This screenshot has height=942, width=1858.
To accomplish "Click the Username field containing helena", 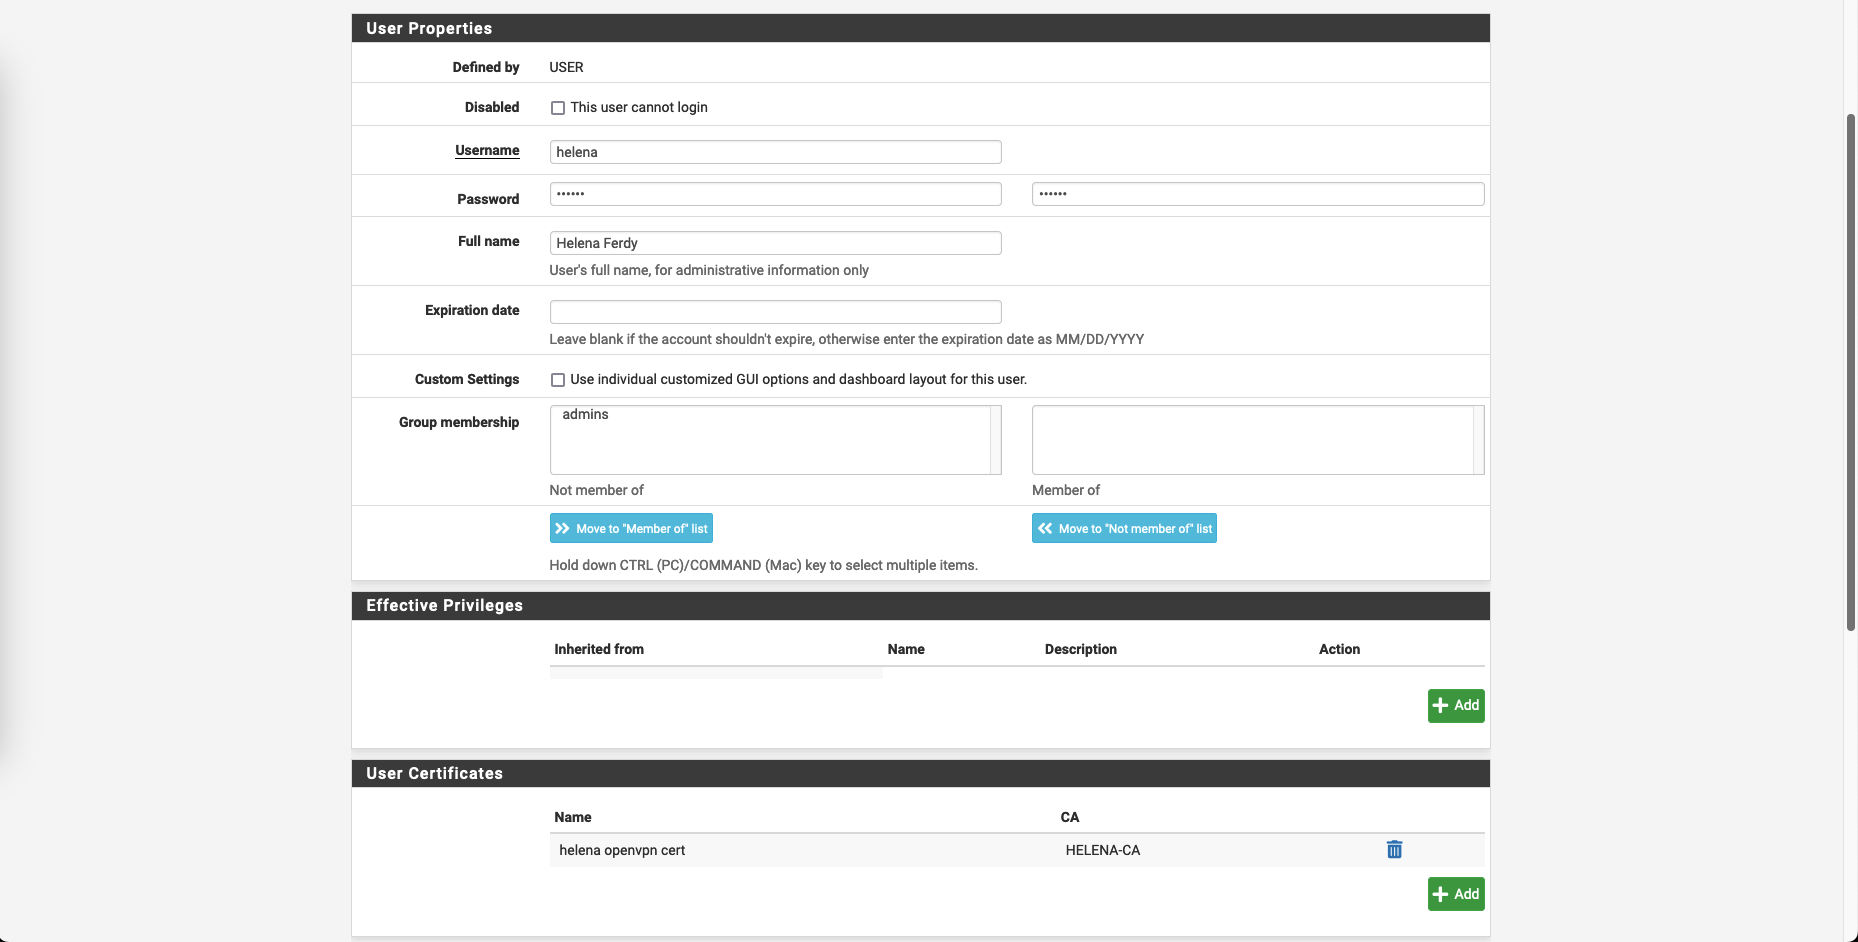I will click(x=775, y=152).
